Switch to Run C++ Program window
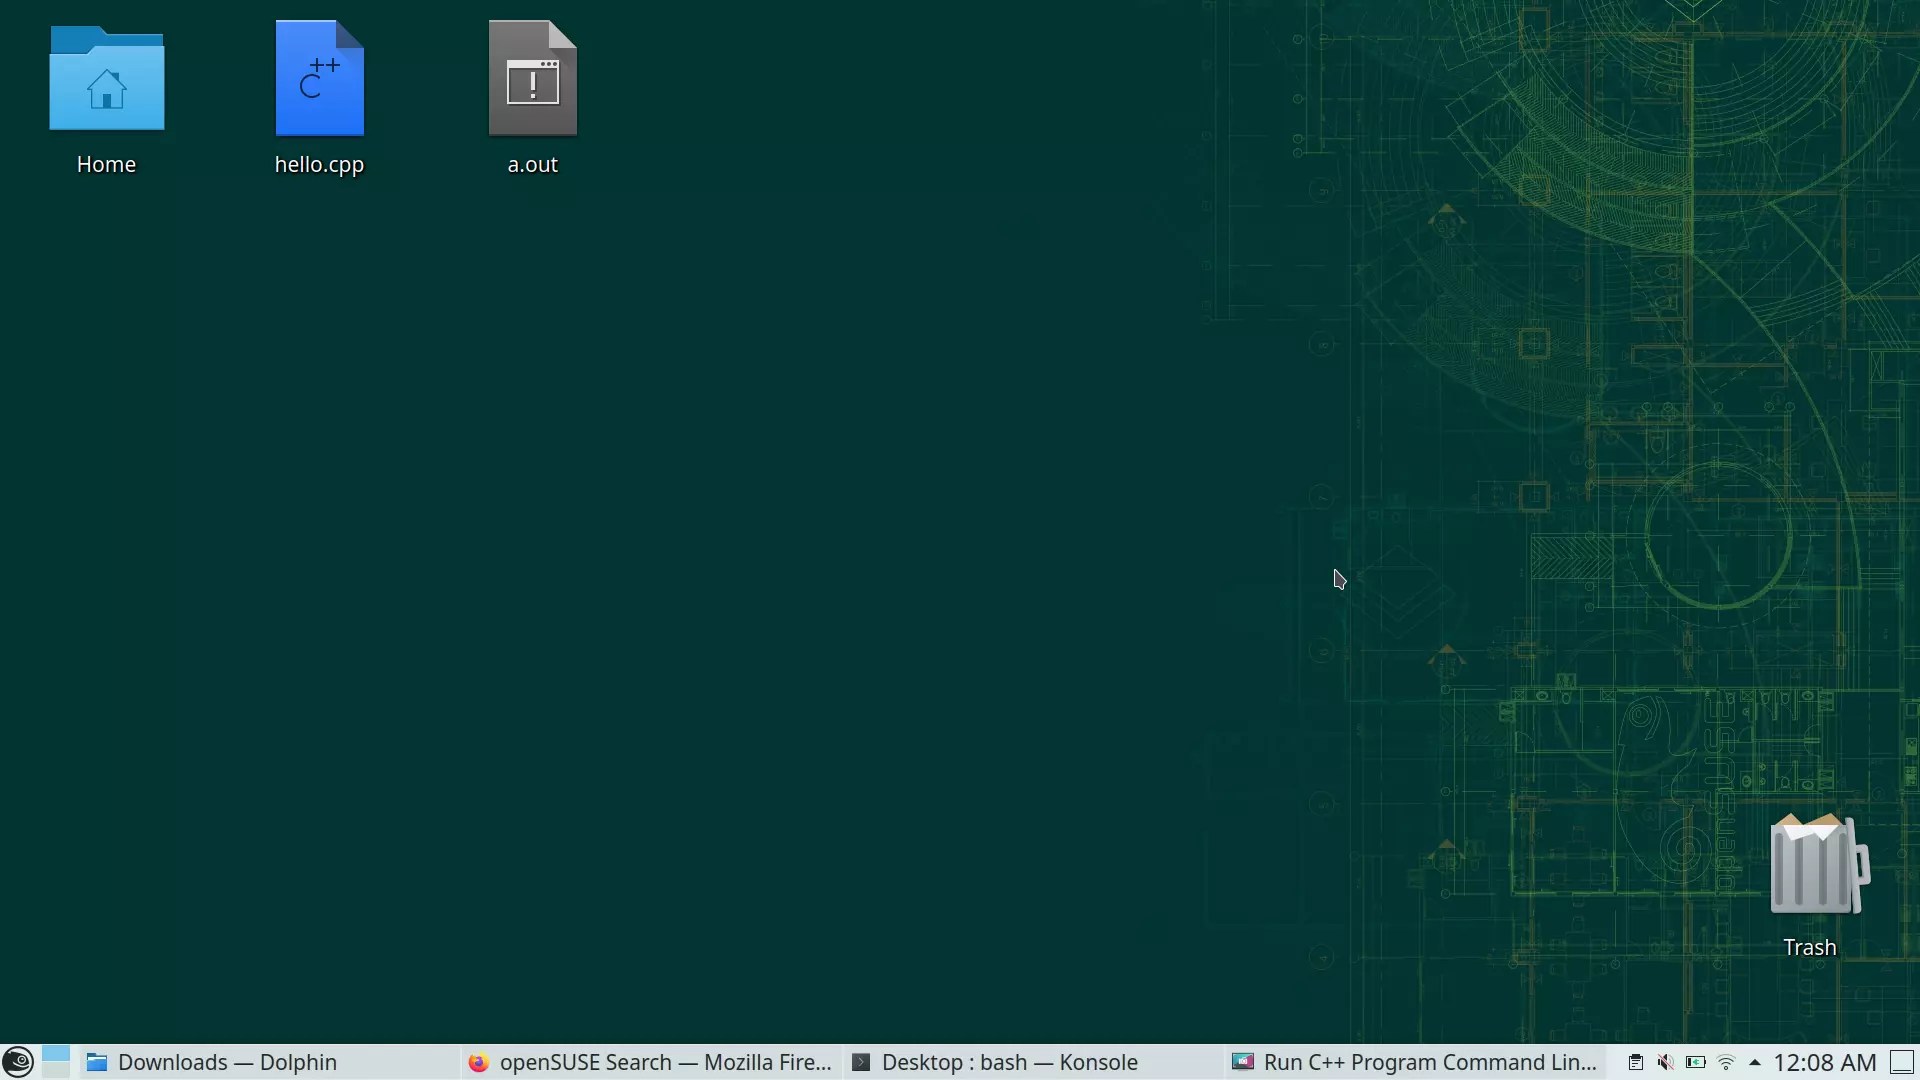Image resolution: width=1920 pixels, height=1080 pixels. click(1414, 1062)
